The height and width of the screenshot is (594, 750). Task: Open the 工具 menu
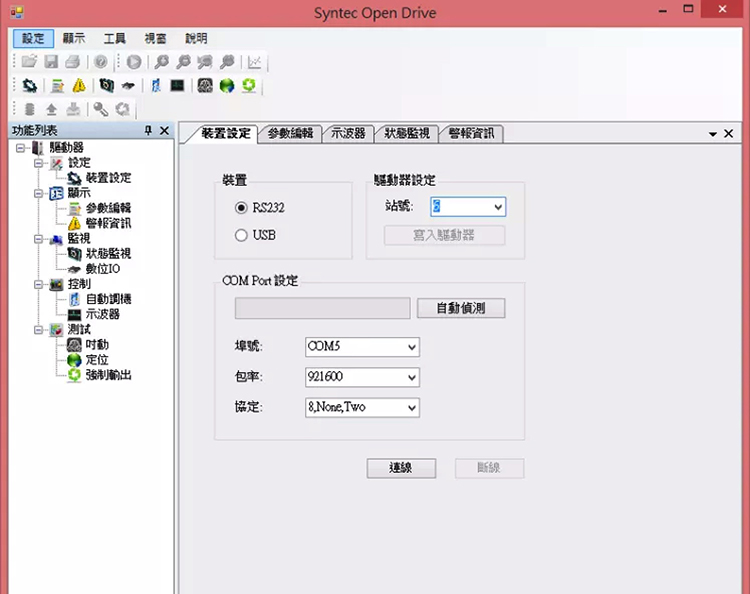click(115, 38)
